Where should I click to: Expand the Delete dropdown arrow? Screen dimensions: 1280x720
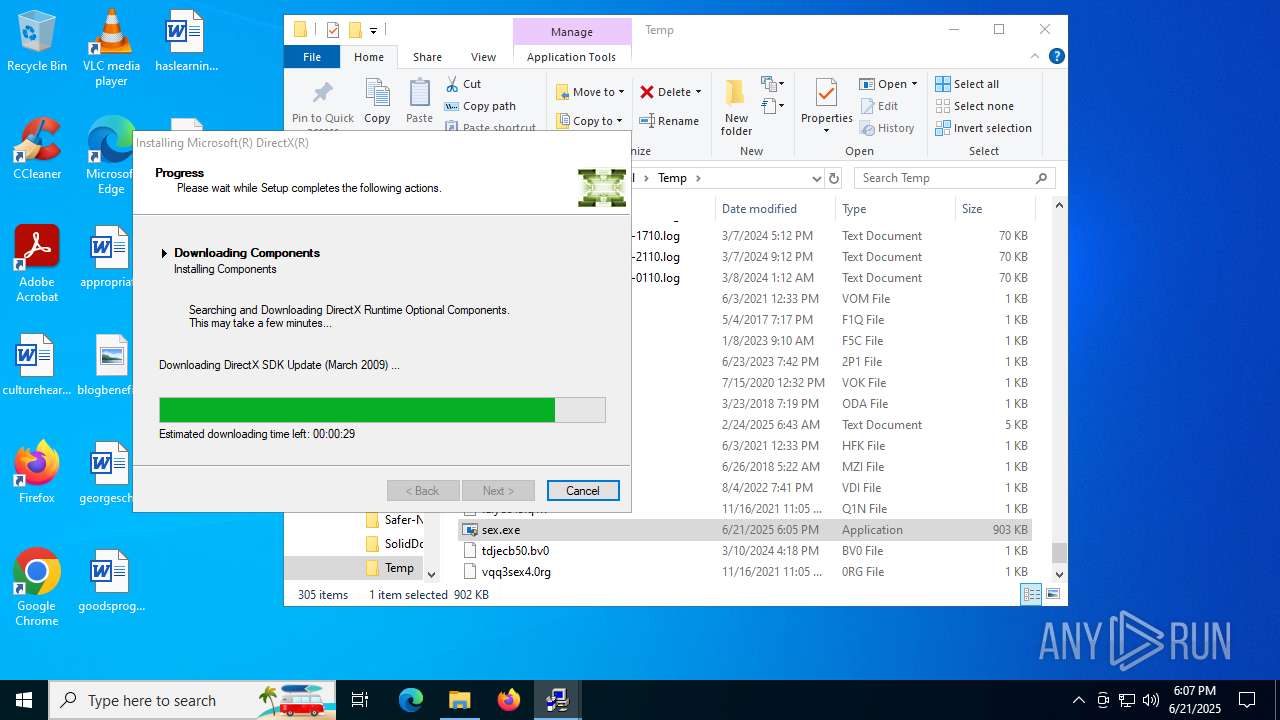click(698, 92)
